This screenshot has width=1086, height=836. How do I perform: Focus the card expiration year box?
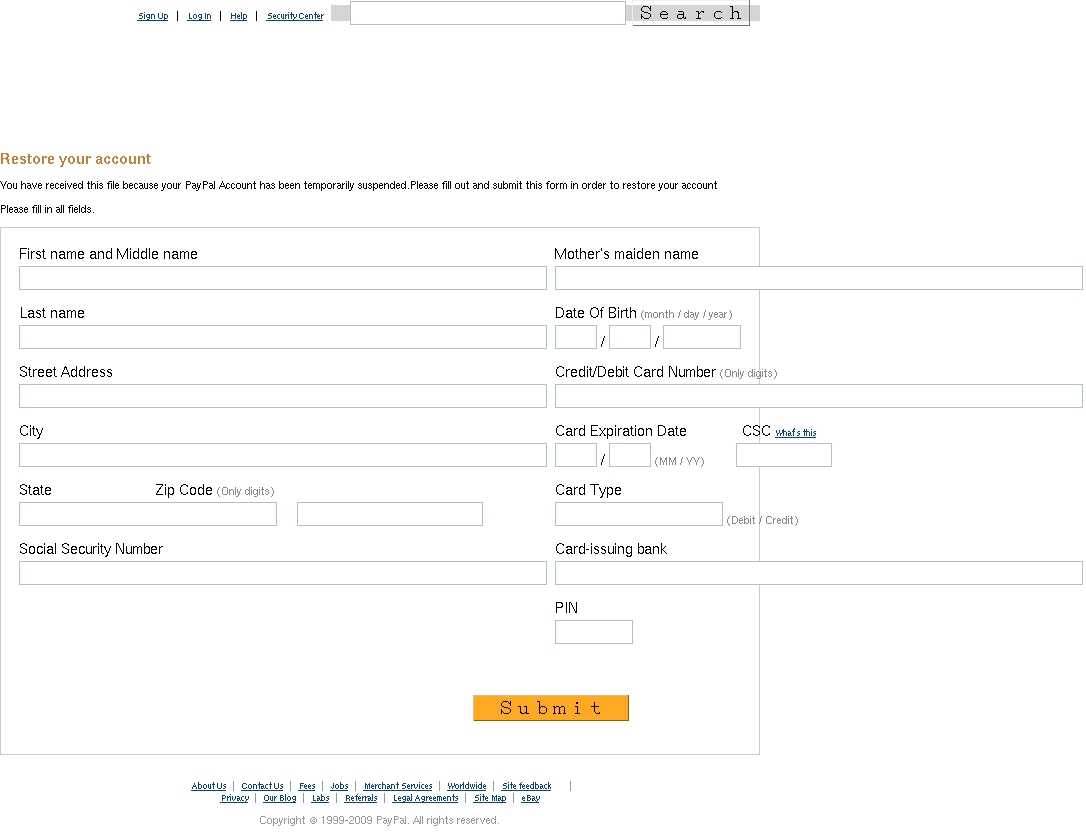[630, 455]
